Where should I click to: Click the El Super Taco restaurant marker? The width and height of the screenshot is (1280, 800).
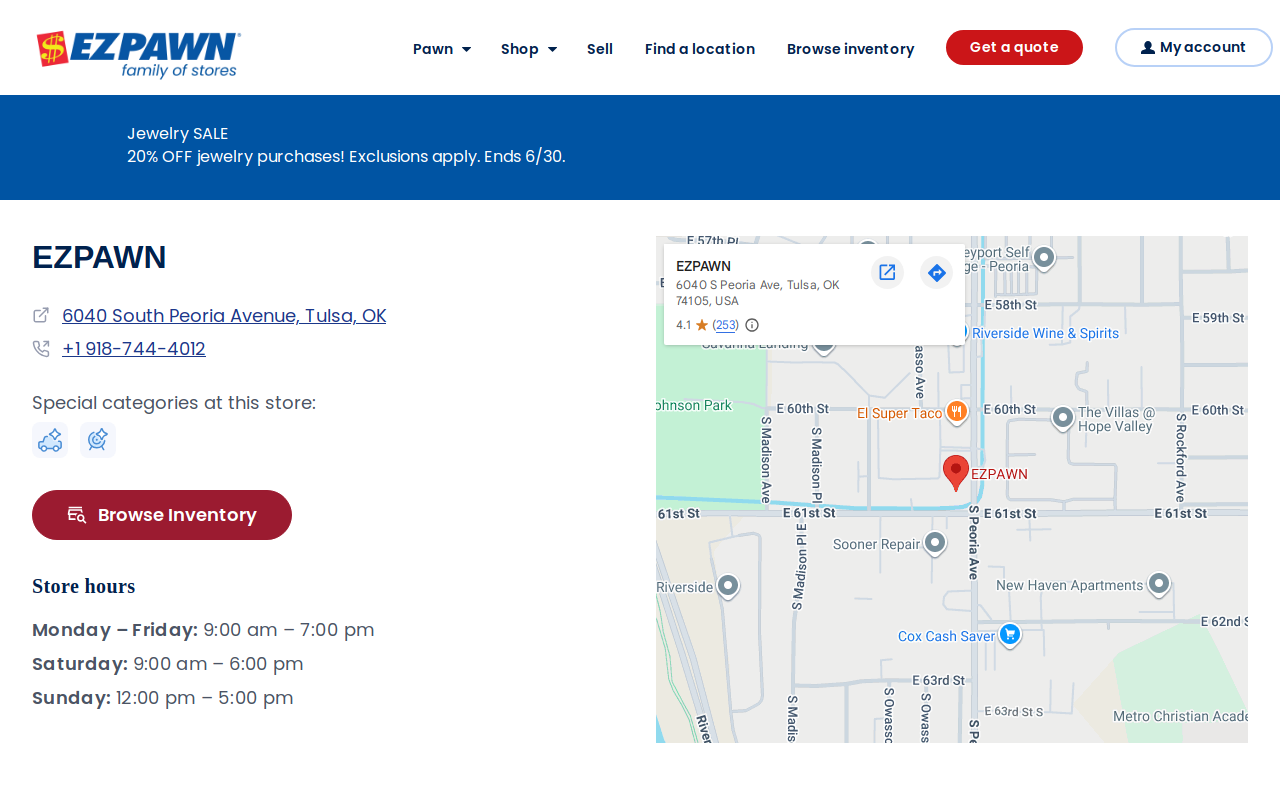coord(957,412)
